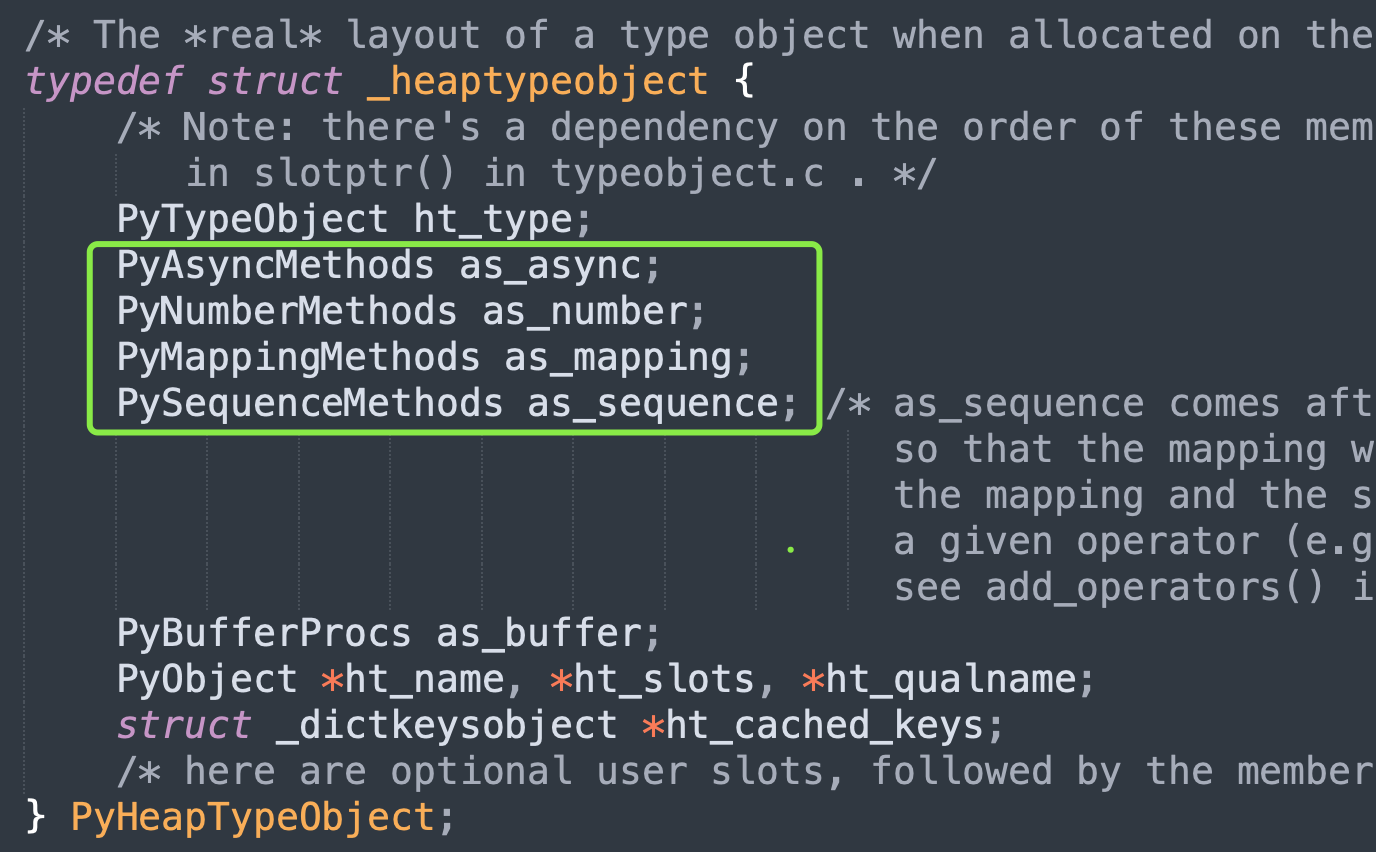Click the ht_cached_keys member
The image size is (1376, 852).
point(824,726)
